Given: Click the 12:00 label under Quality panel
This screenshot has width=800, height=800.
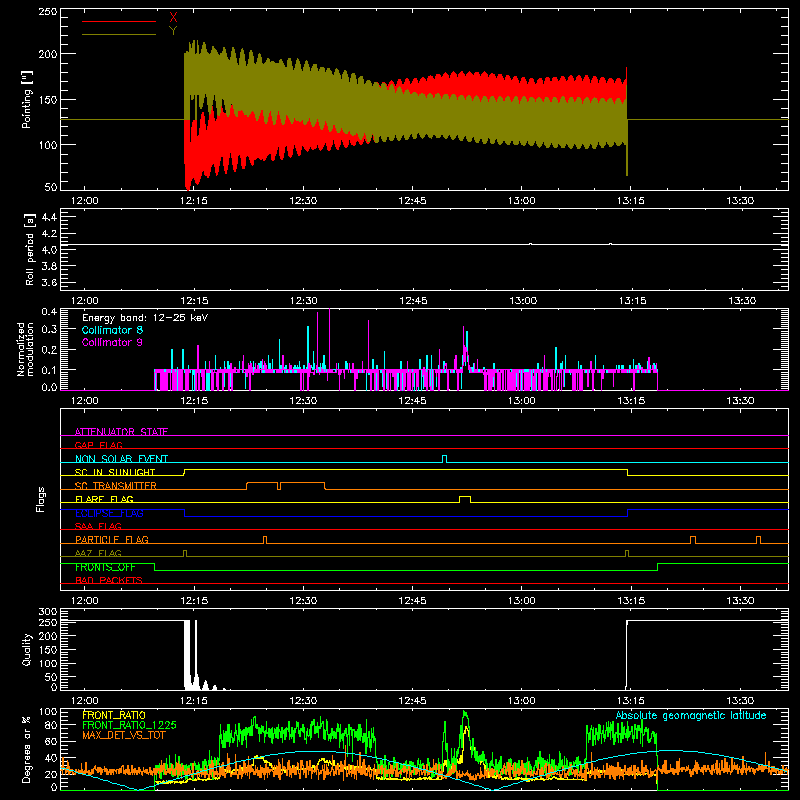Looking at the screenshot, I should pos(84,701).
